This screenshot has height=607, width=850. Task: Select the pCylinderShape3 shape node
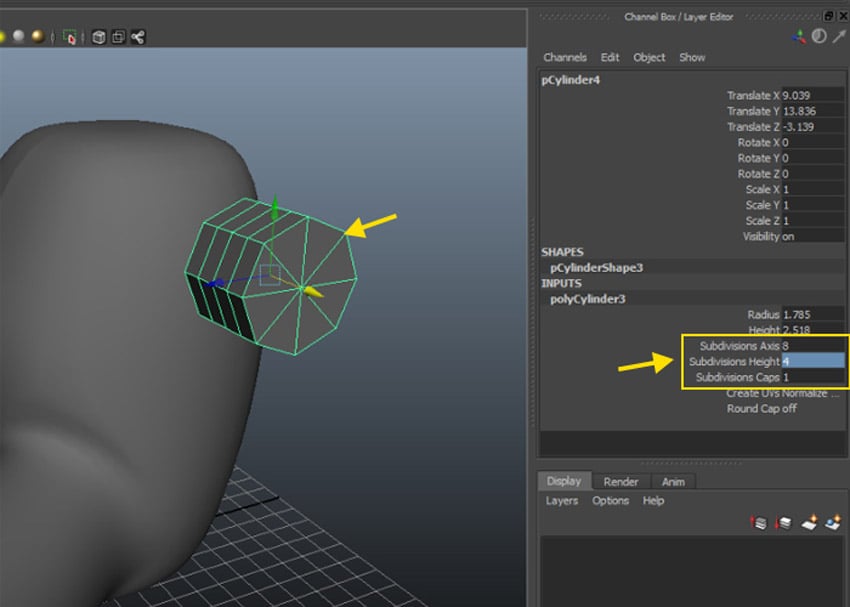click(597, 268)
